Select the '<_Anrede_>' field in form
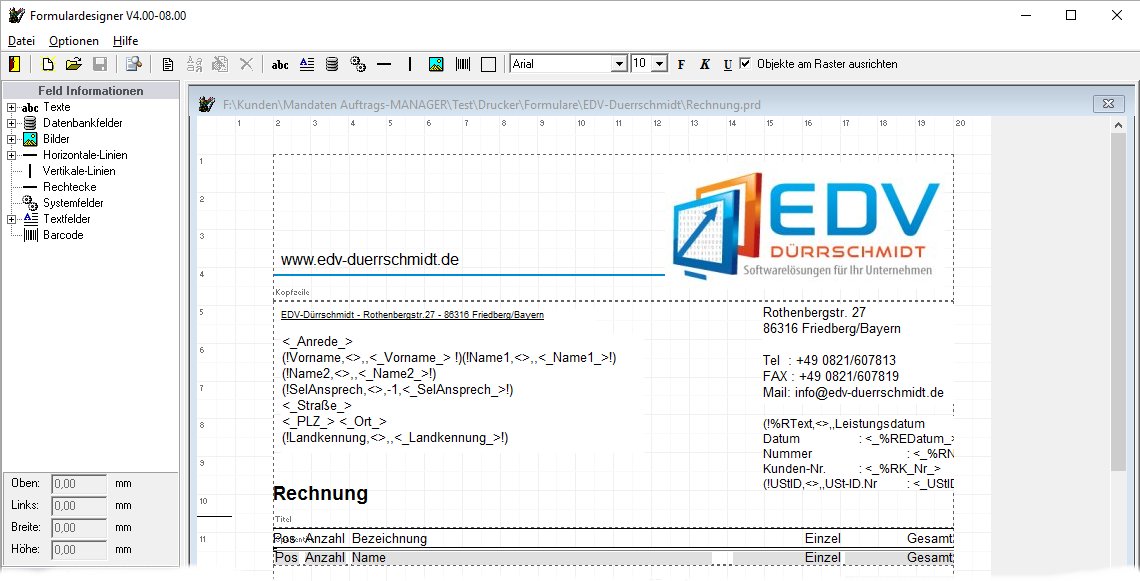The height and width of the screenshot is (581, 1140). click(317, 342)
